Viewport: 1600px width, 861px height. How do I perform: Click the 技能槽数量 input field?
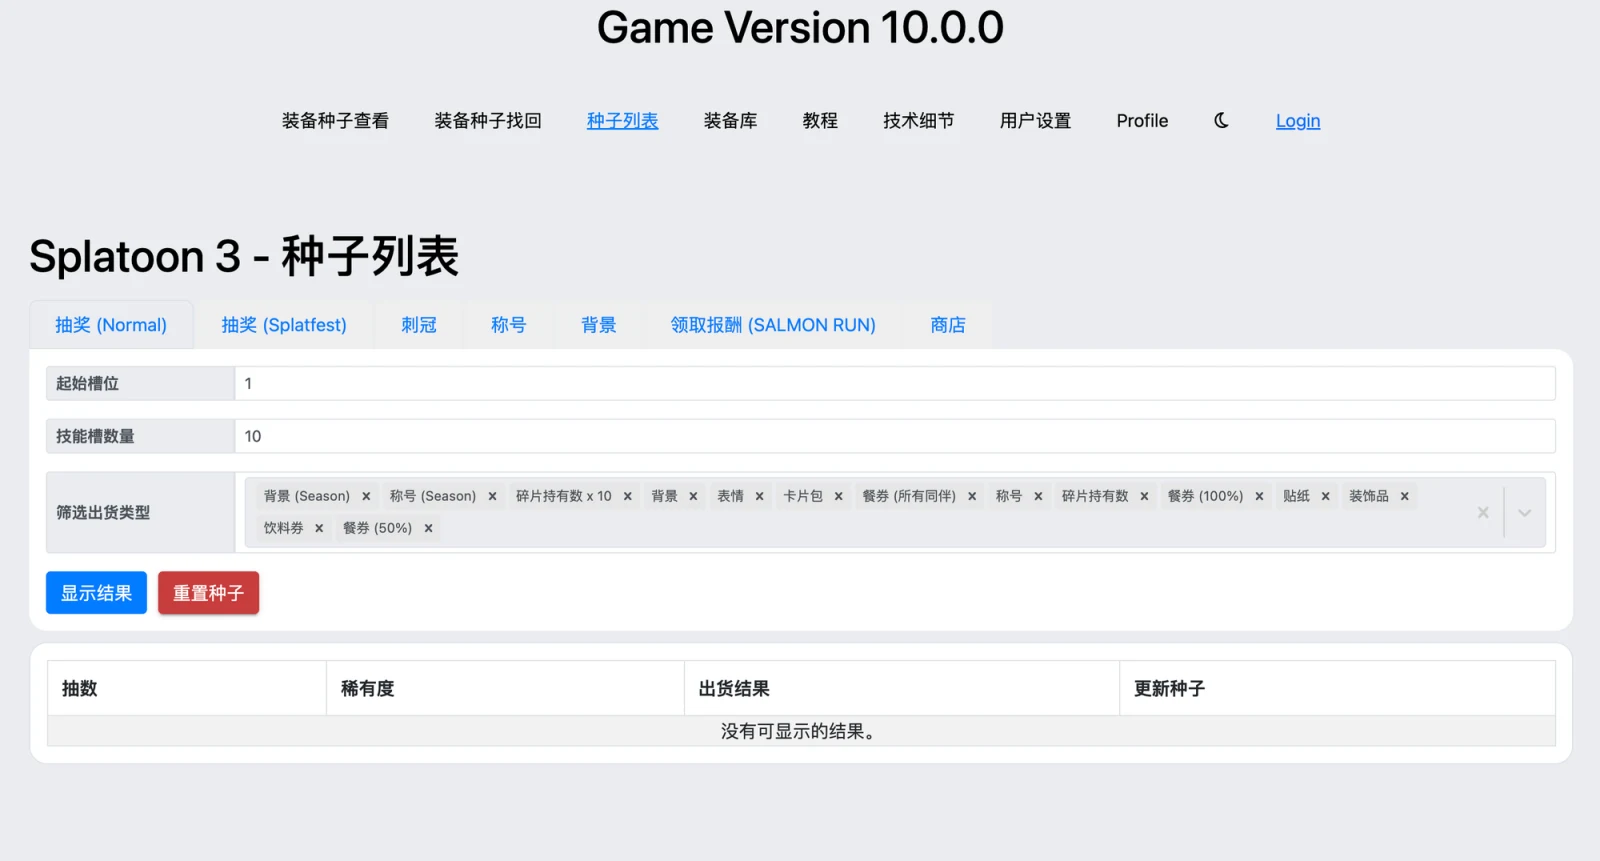[895, 436]
